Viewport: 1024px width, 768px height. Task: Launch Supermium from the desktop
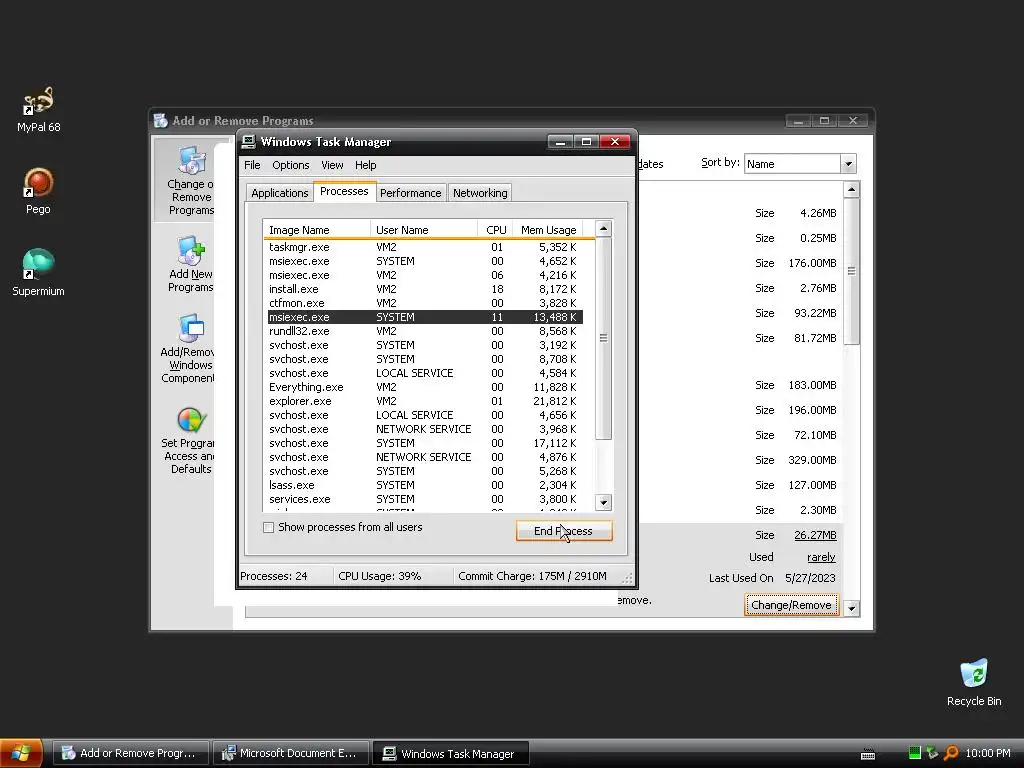[x=38, y=272]
